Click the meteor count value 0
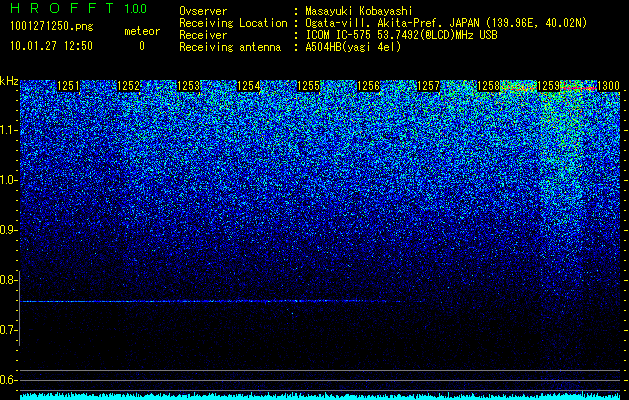Screen dimensions: 629x400 (142, 46)
